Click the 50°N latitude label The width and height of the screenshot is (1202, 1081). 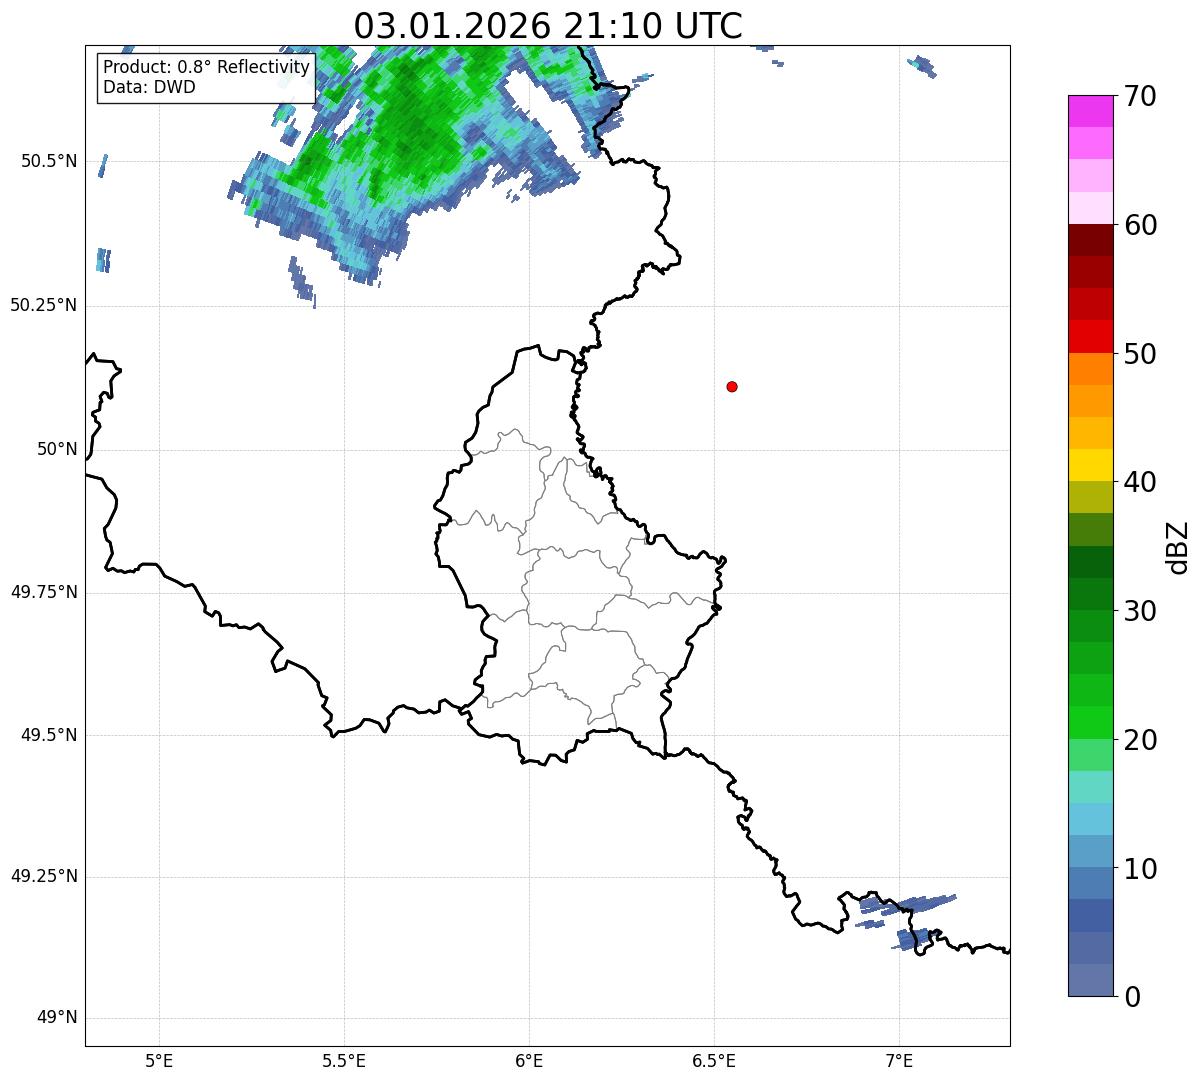57,450
